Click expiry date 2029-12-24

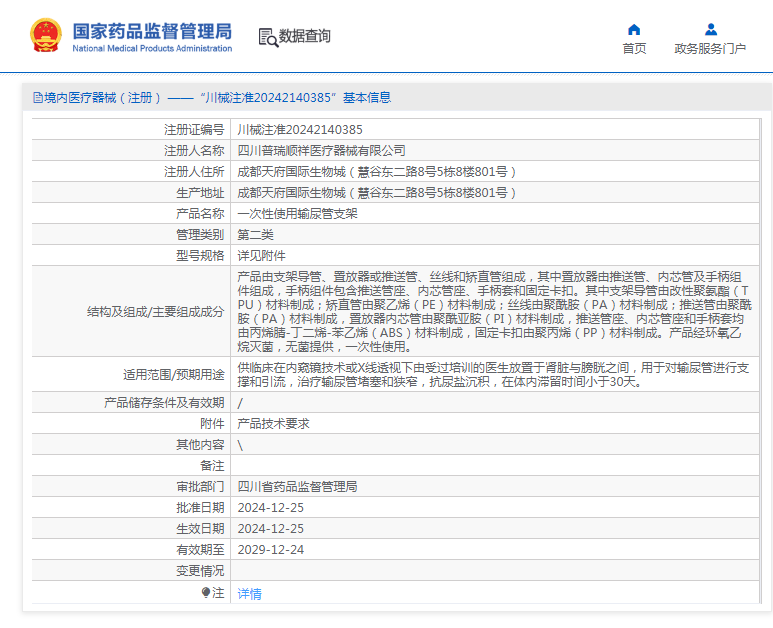pyautogui.click(x=271, y=550)
